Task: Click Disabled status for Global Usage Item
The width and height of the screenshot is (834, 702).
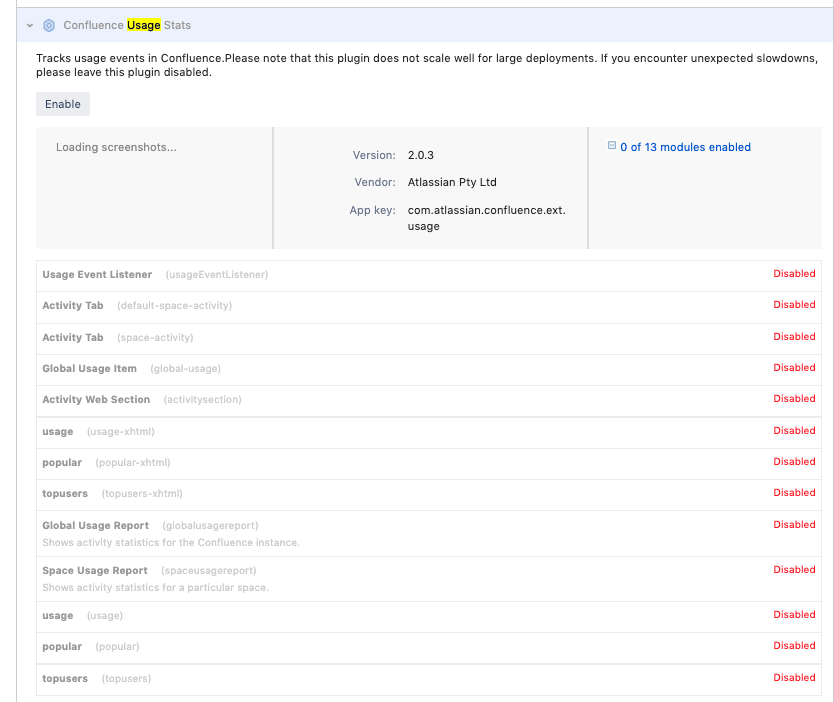Action: (x=794, y=368)
